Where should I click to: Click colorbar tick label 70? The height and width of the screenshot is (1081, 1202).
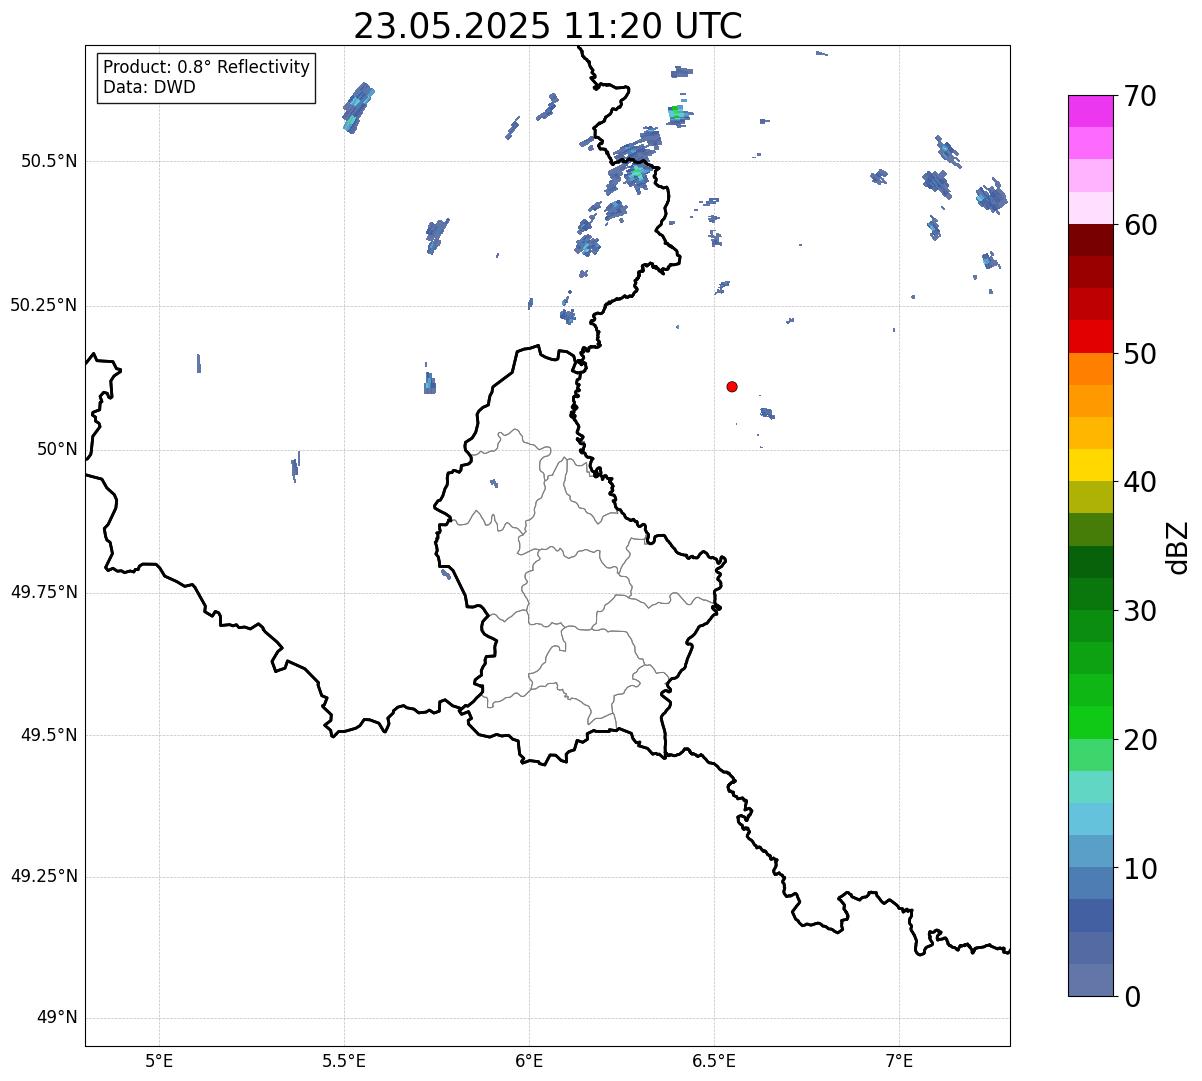pos(1139,96)
